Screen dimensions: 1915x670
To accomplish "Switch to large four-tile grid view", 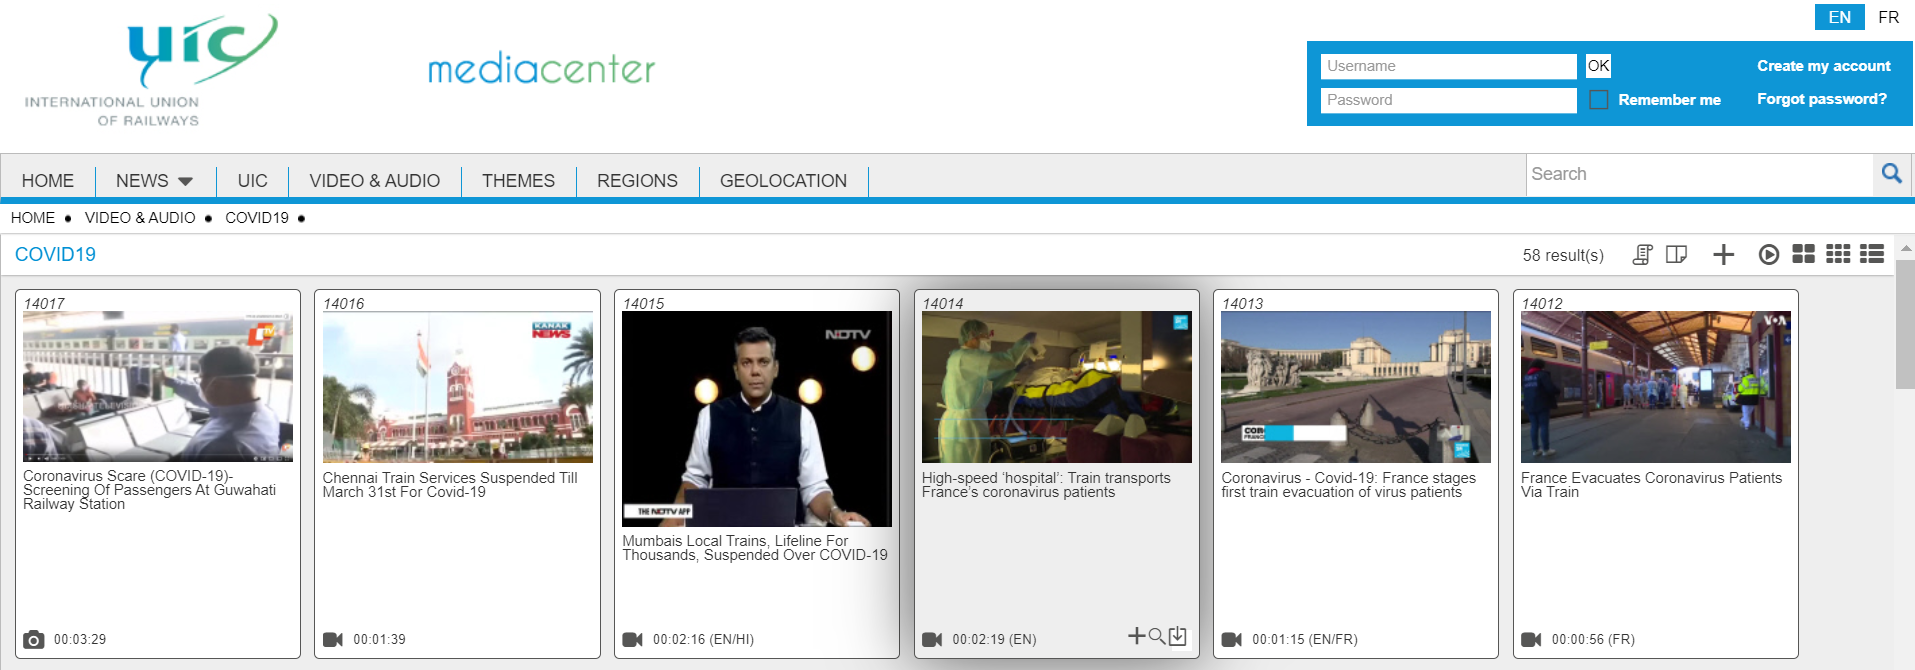I will pos(1803,254).
